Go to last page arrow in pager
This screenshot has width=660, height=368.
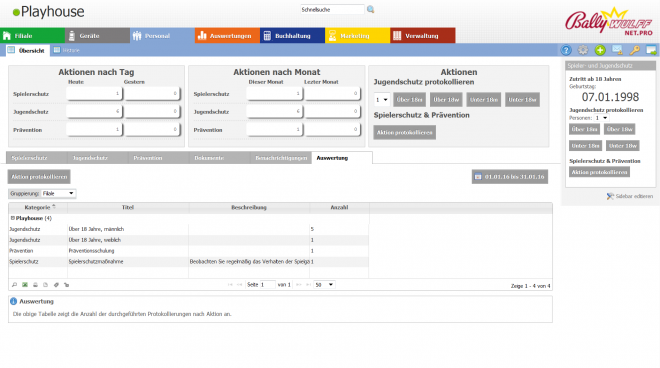[308, 285]
